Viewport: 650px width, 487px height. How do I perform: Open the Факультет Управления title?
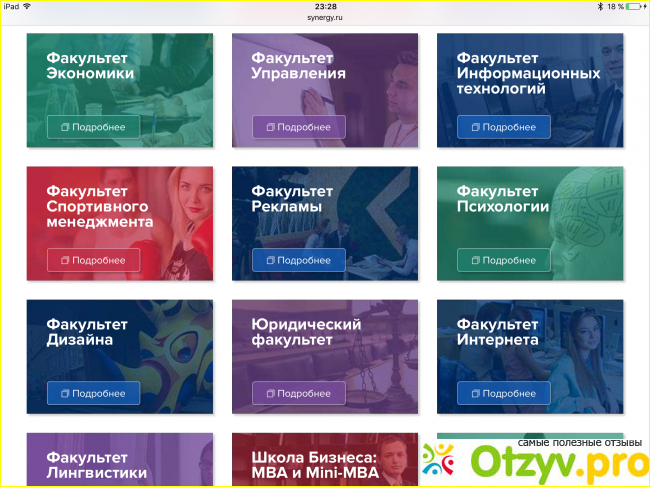[x=298, y=65]
